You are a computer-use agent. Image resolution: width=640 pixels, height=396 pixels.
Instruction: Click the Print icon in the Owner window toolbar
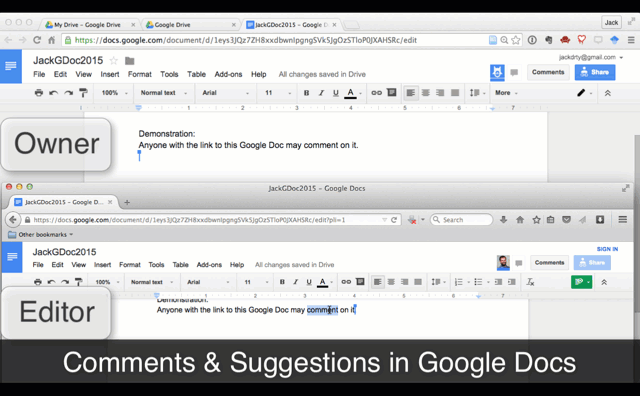click(39, 93)
